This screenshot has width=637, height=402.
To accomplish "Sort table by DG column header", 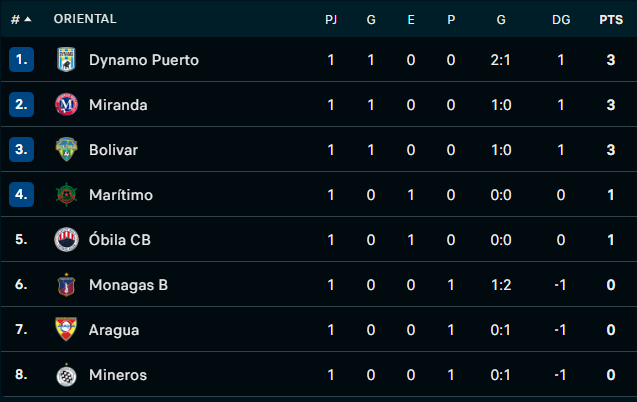I will pyautogui.click(x=561, y=19).
